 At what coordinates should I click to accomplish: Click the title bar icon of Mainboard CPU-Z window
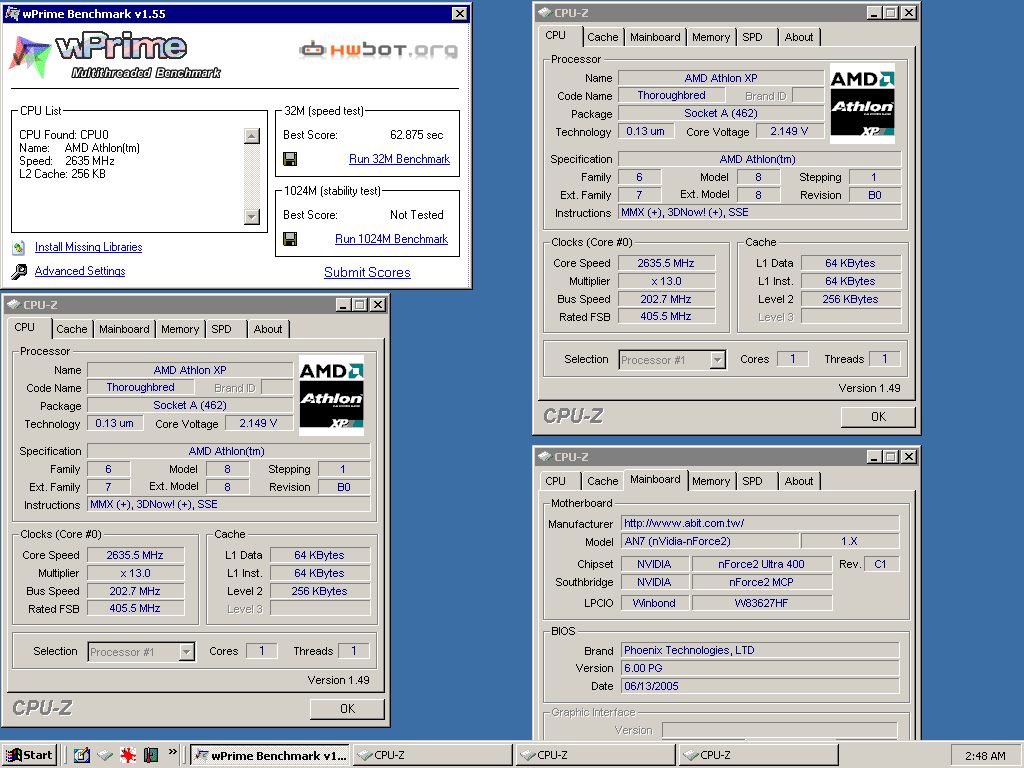click(545, 456)
